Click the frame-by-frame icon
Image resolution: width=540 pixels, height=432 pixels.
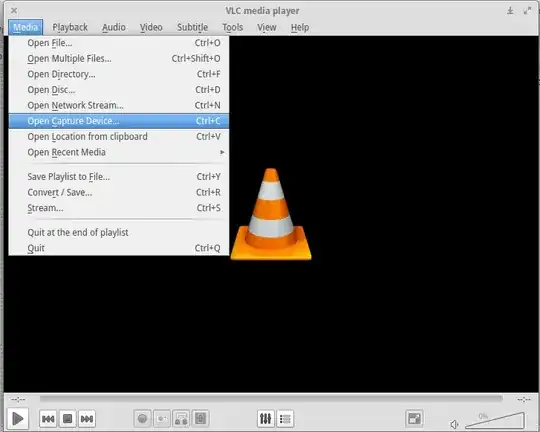tap(201, 419)
